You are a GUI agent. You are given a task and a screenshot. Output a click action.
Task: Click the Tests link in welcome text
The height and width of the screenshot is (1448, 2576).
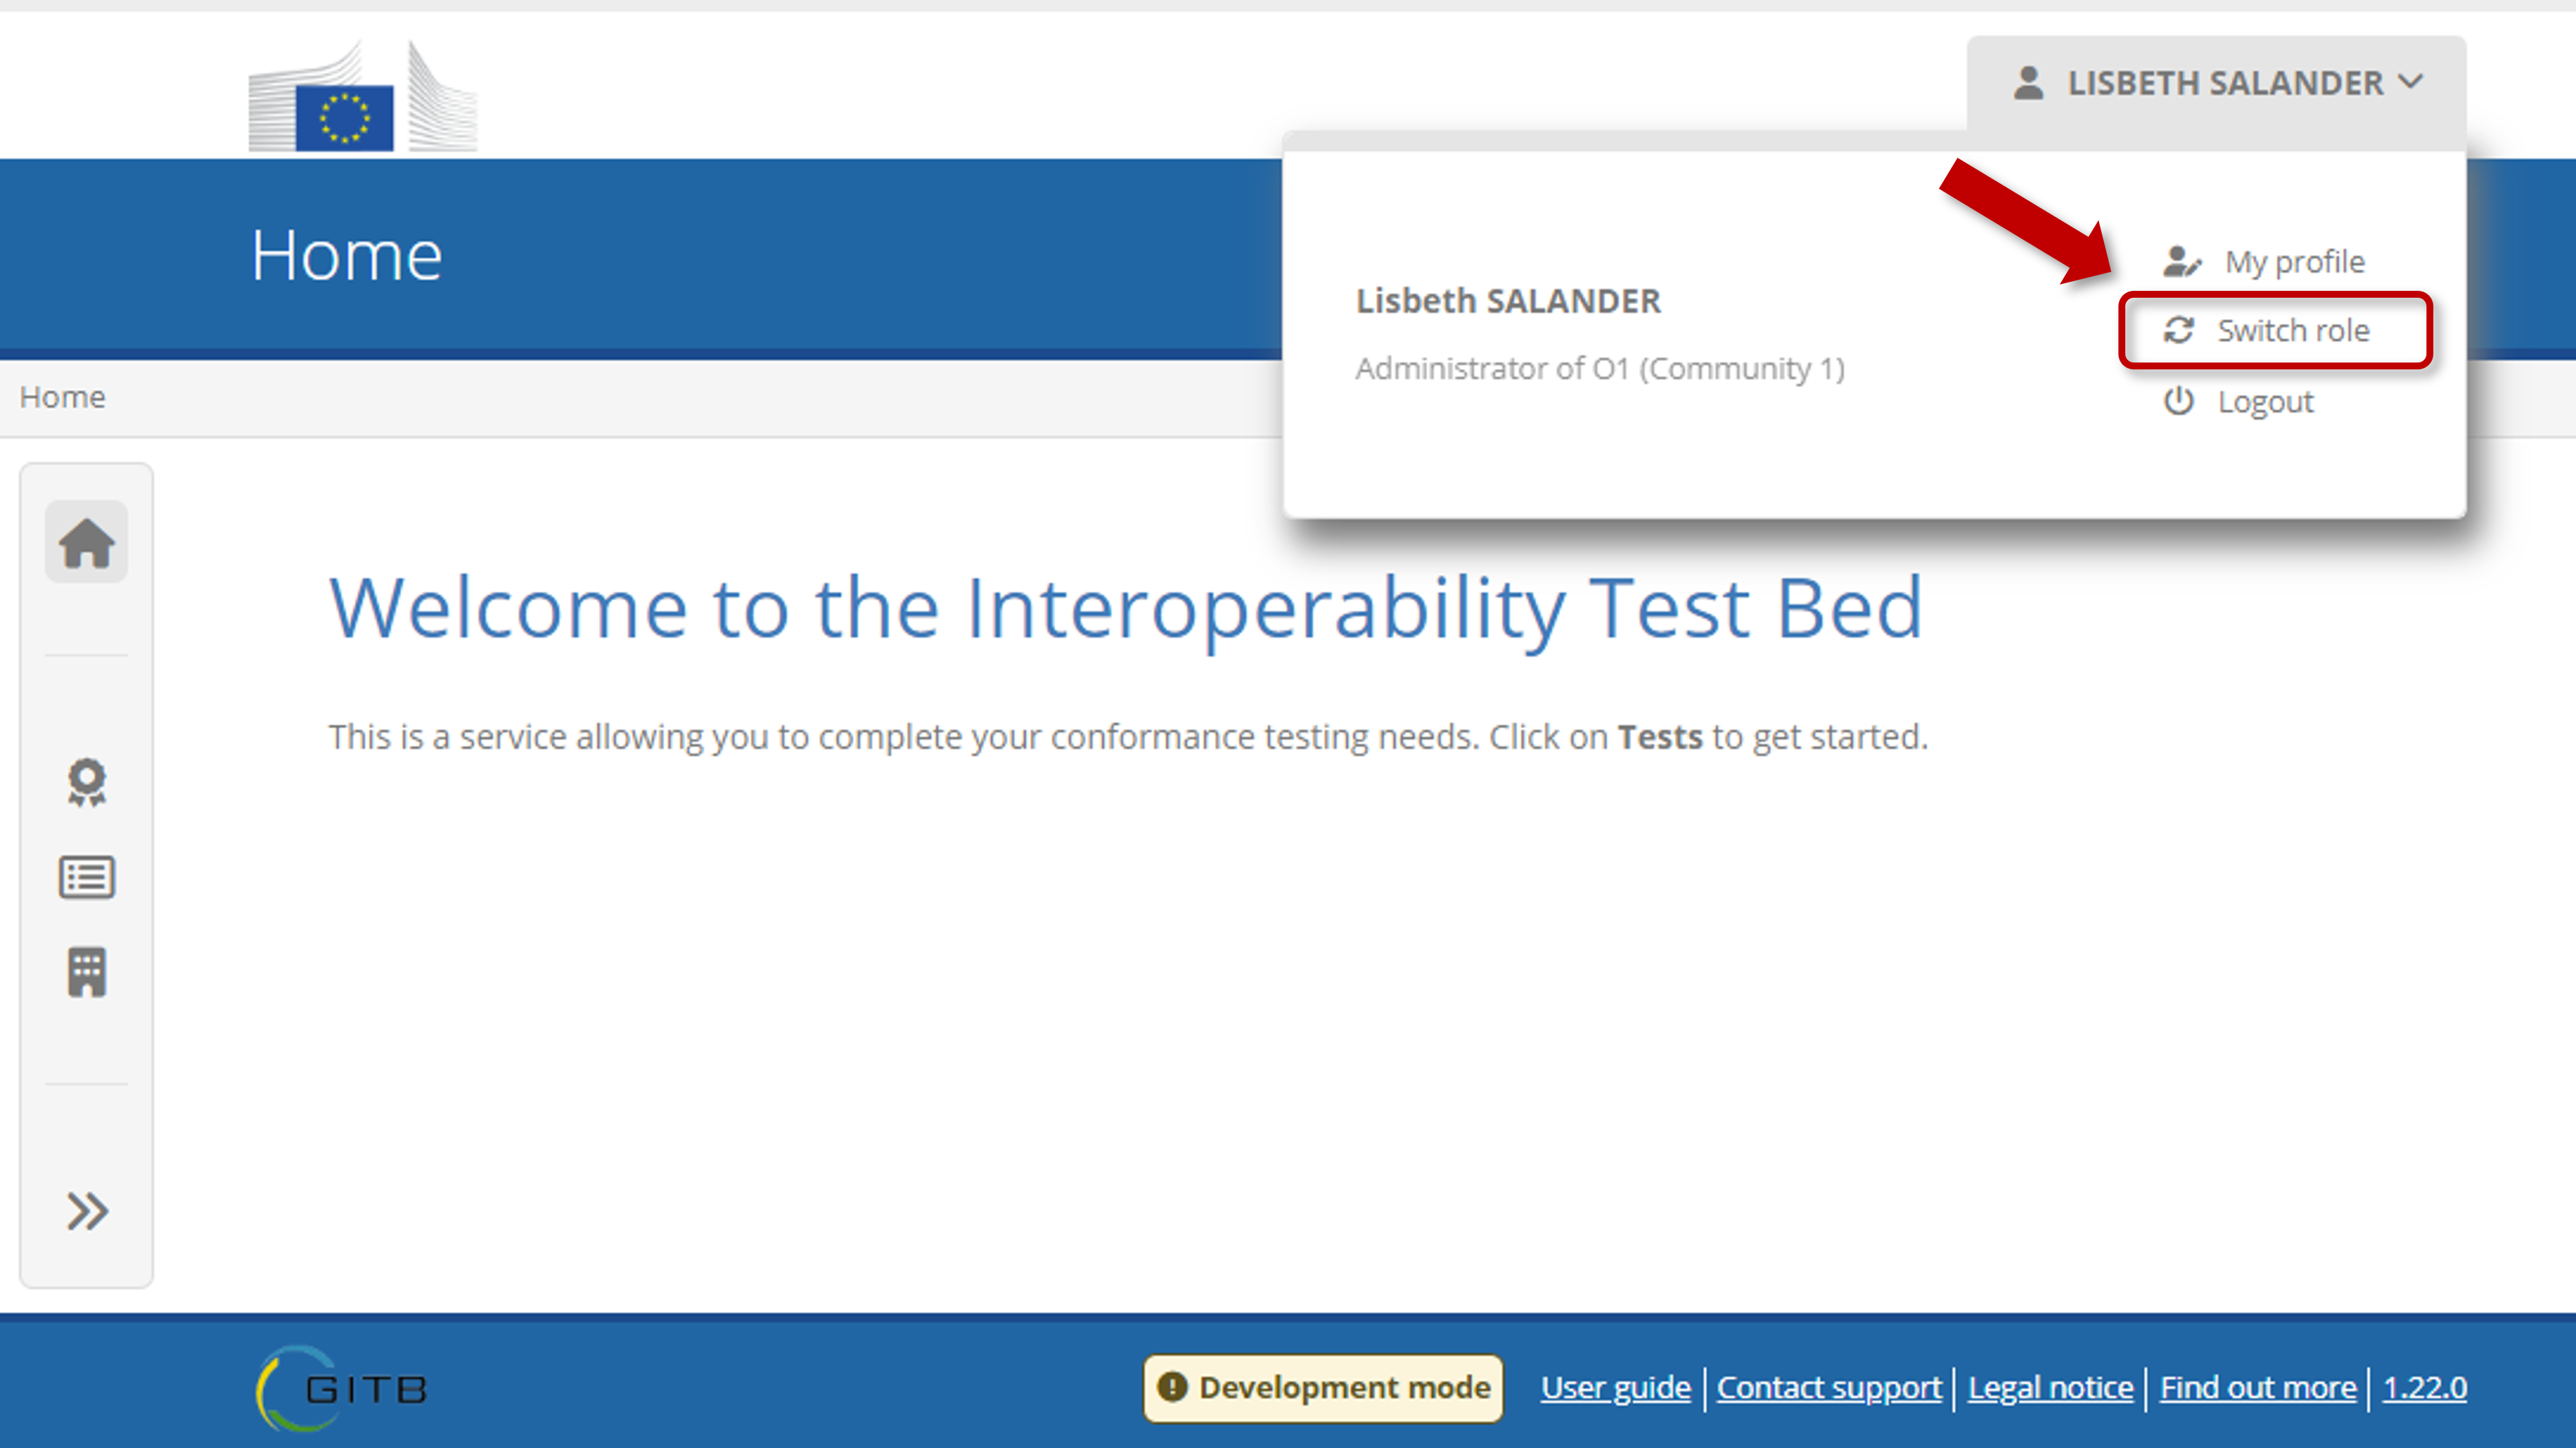click(x=1659, y=736)
